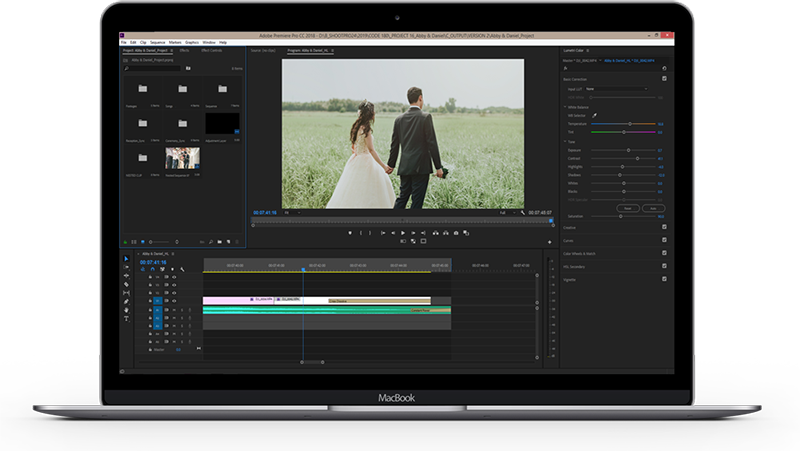Viewport: 800px width, 451px height.
Task: Click Lumetri reset effect icon
Action: coord(664,68)
